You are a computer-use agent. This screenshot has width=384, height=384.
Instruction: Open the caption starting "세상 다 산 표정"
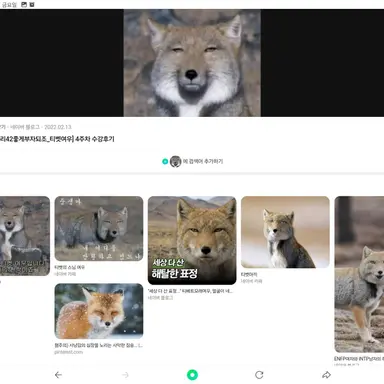(191, 291)
